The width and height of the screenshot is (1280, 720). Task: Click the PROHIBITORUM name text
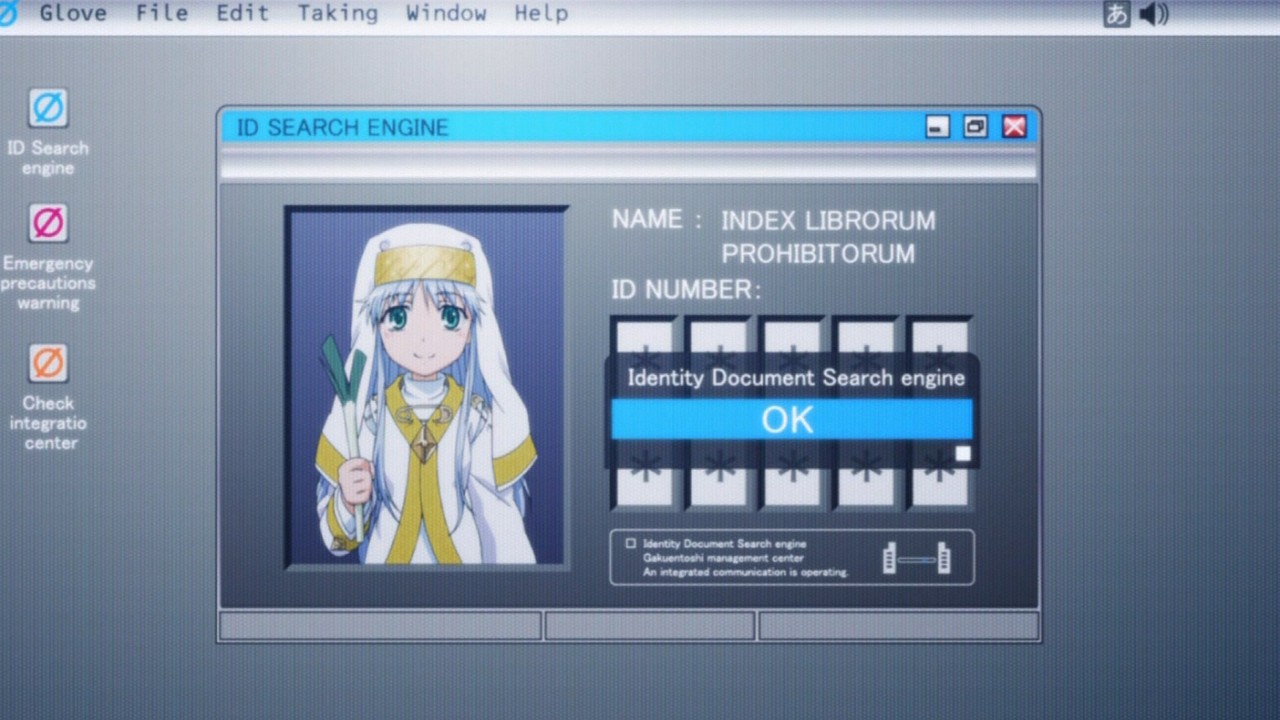pos(818,254)
